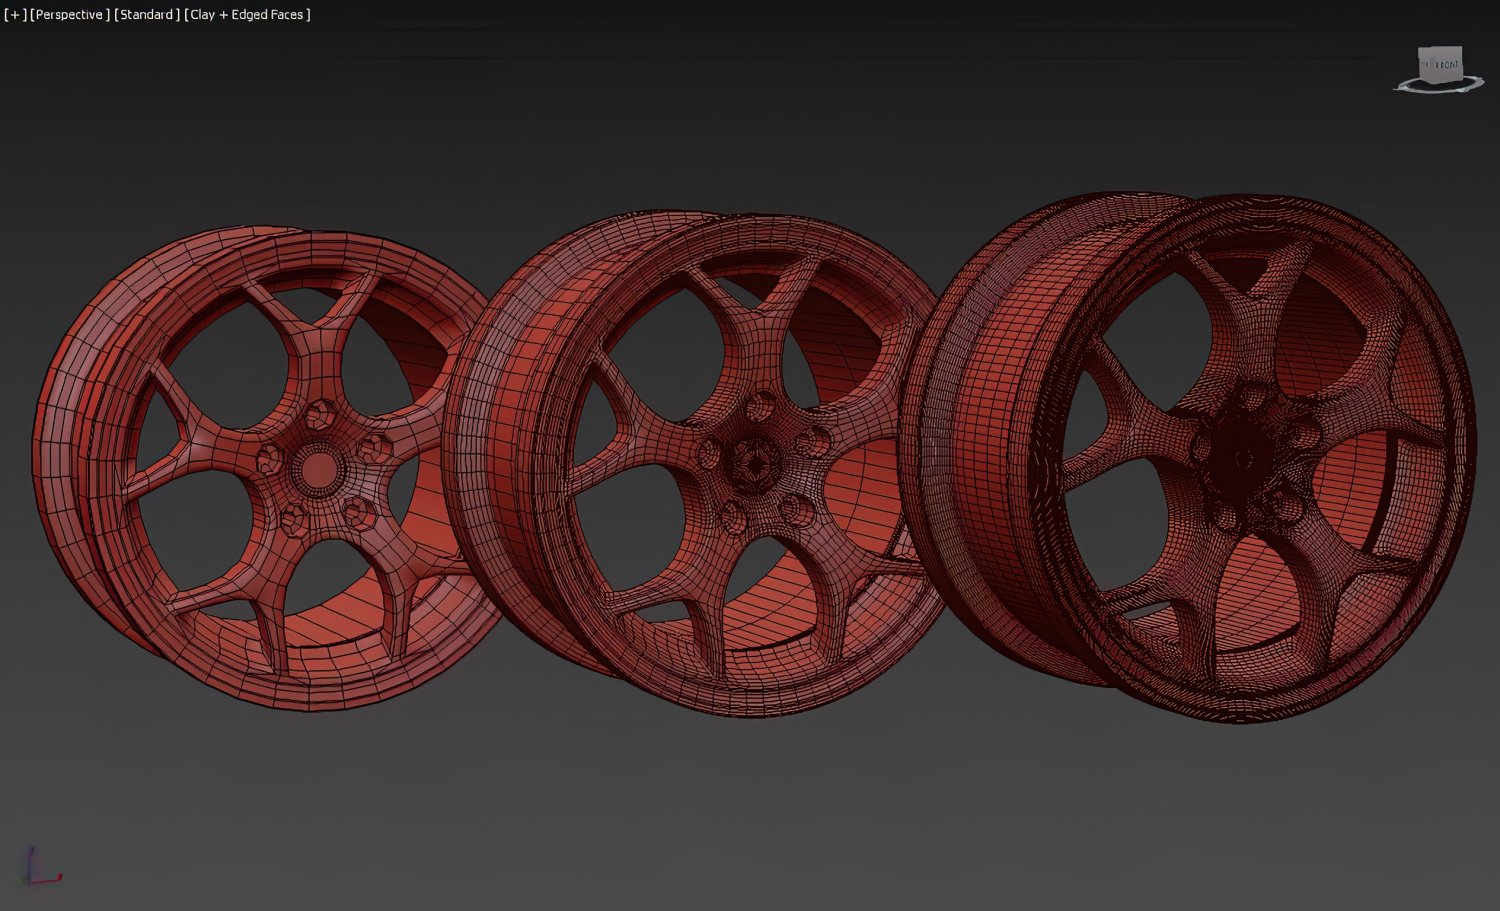Click the left edge of the ViewCube
Viewport: 1500px width, 911px height.
coord(1418,64)
